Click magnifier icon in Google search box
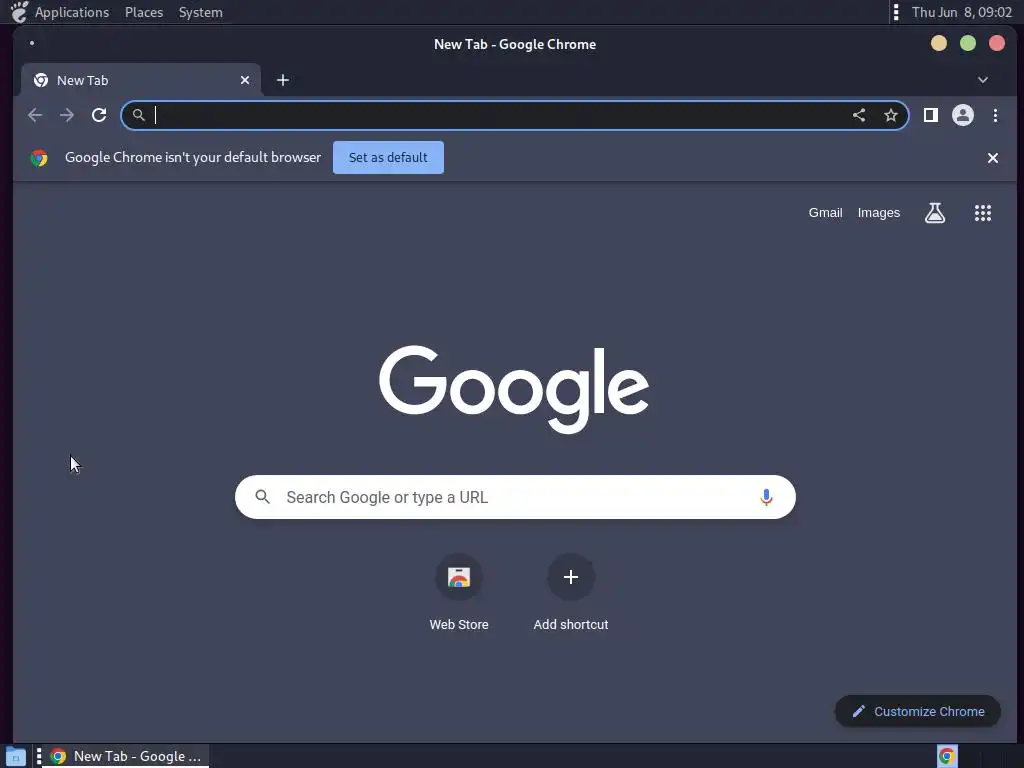This screenshot has width=1024, height=768. pyautogui.click(x=263, y=497)
